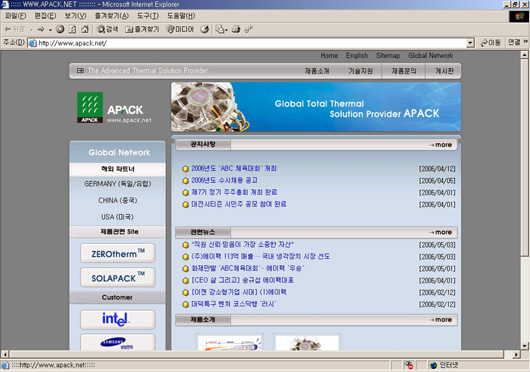530x372 pixels.
Task: Open the Mail icon dropdown arrow
Action: click(226, 30)
